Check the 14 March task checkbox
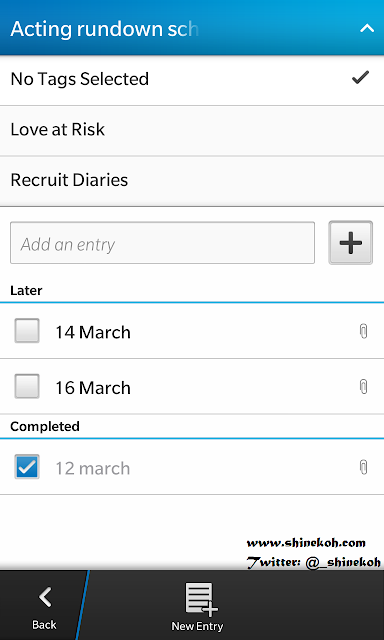This screenshot has width=384, height=640. click(27, 331)
